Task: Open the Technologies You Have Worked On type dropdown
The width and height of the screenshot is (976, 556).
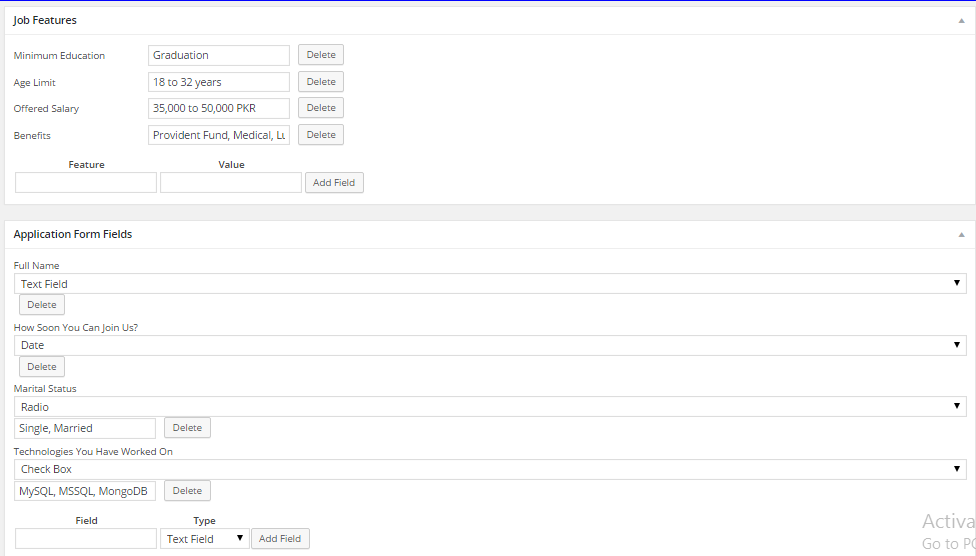Action: (x=490, y=469)
